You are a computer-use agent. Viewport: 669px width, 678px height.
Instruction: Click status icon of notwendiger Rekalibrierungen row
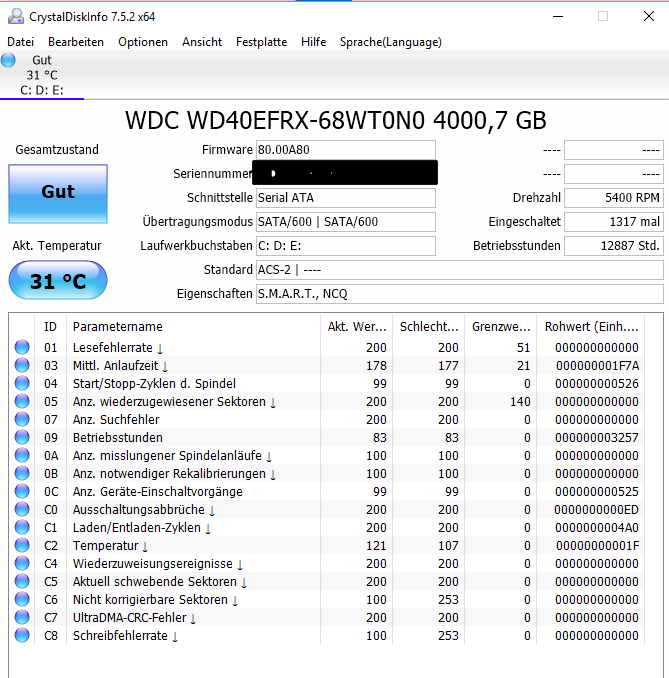(x=22, y=473)
